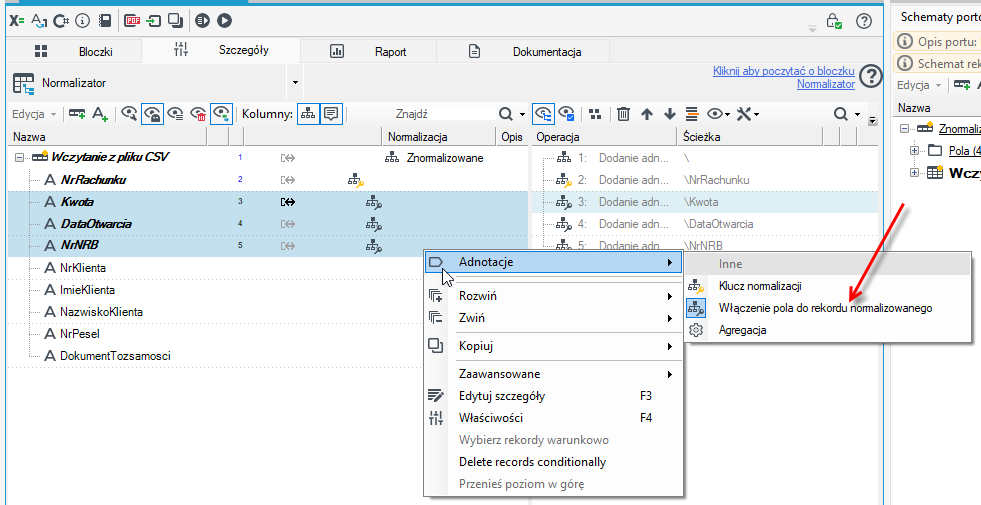The image size is (981, 505).
Task: Open the Edycja dropdown in left panel
Action: click(34, 114)
